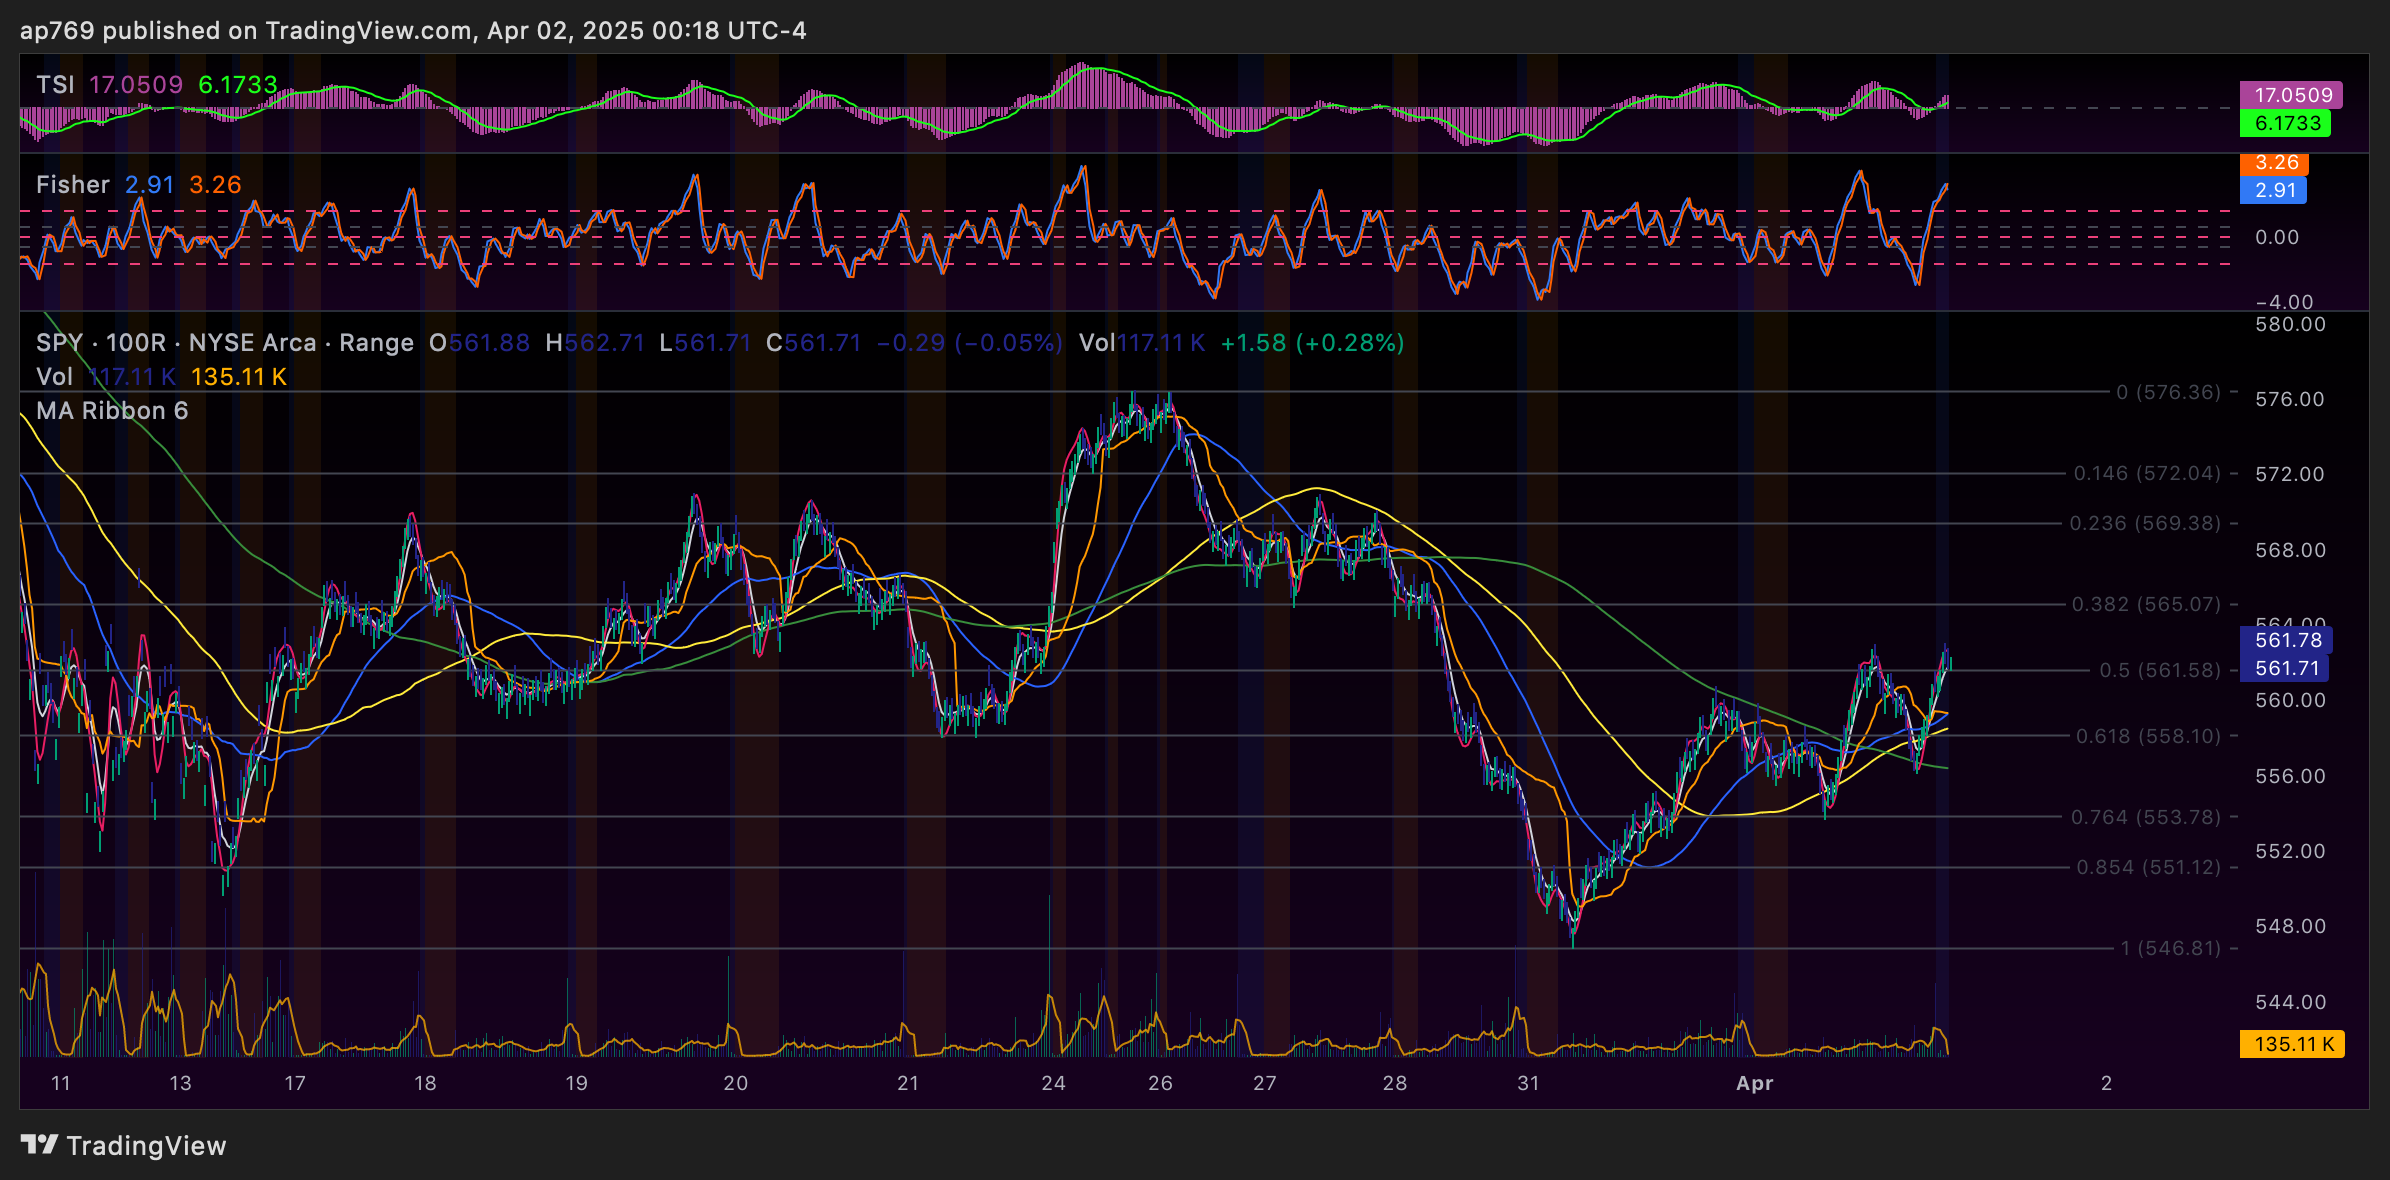
Task: Click the high price H562.71
Action: point(595,343)
